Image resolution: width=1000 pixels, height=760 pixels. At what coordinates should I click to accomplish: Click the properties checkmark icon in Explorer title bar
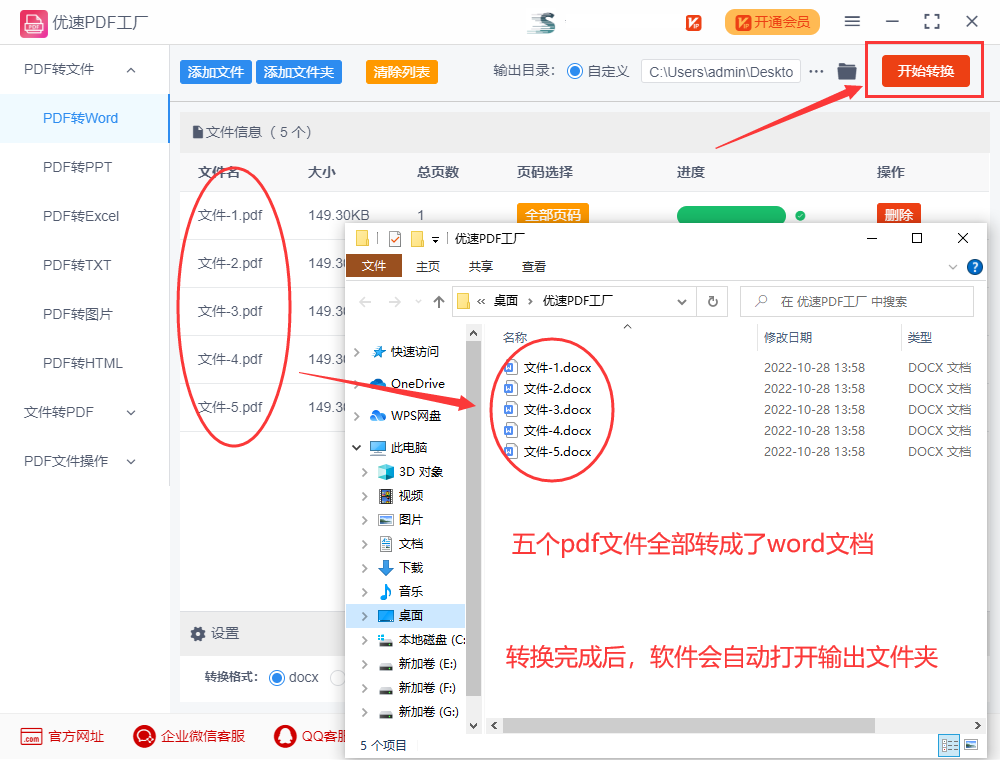[395, 239]
